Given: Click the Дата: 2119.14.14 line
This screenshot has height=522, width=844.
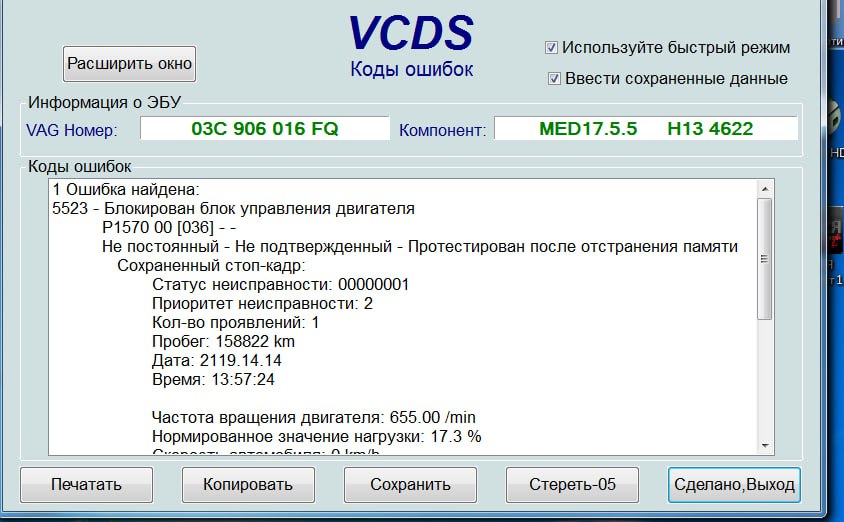Looking at the screenshot, I should click(217, 361).
